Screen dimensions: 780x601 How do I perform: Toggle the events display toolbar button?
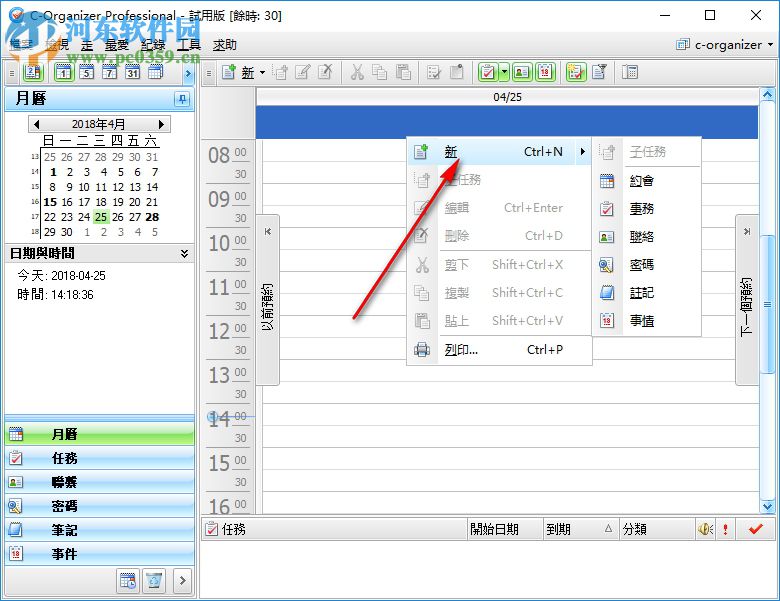point(545,73)
